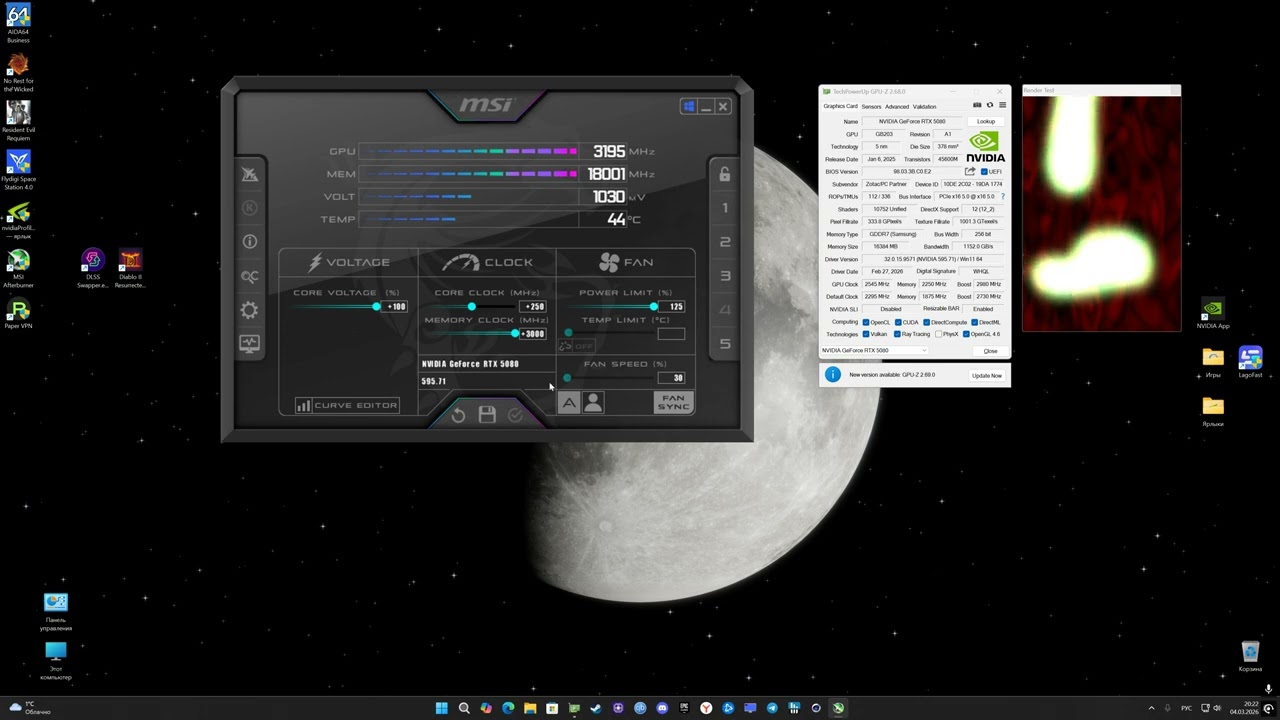Click the bus interface question mark in GPU-Z
Image resolution: width=1280 pixels, height=720 pixels.
point(1003,196)
